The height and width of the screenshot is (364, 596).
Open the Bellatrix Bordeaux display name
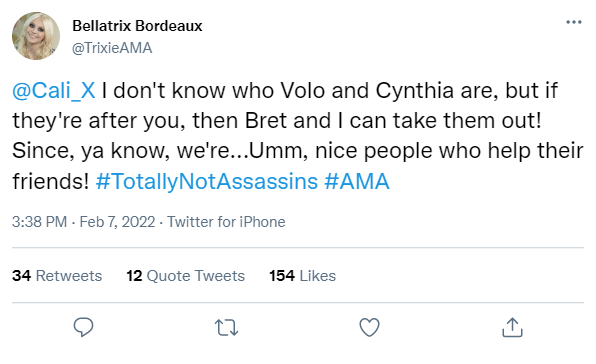point(137,26)
